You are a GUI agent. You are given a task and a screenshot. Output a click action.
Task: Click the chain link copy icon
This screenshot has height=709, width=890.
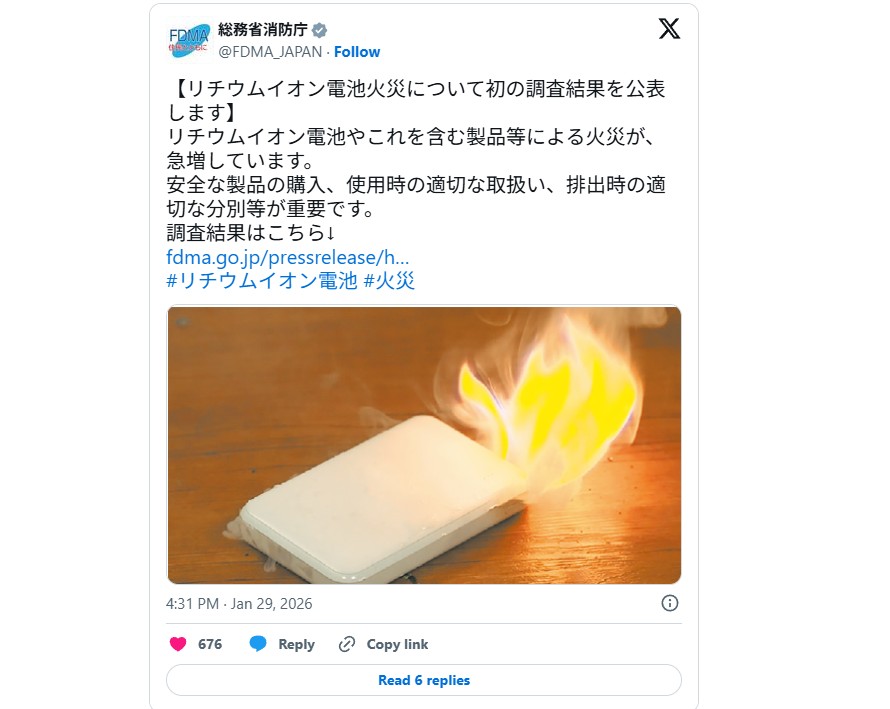point(346,644)
